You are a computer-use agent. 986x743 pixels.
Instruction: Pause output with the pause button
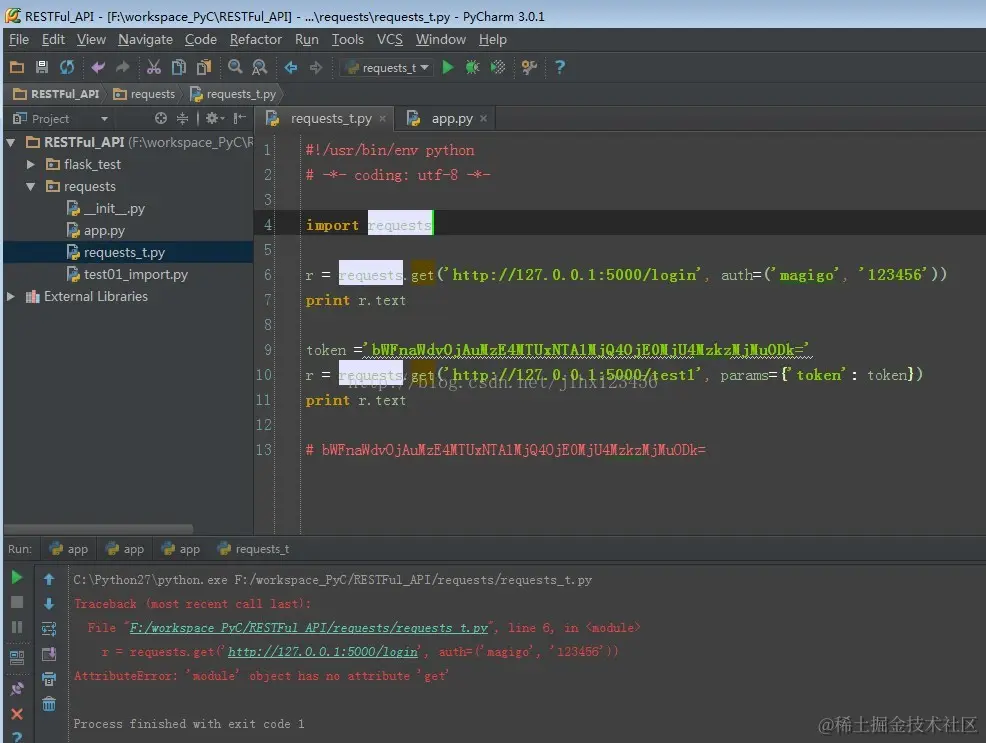pyautogui.click(x=17, y=627)
